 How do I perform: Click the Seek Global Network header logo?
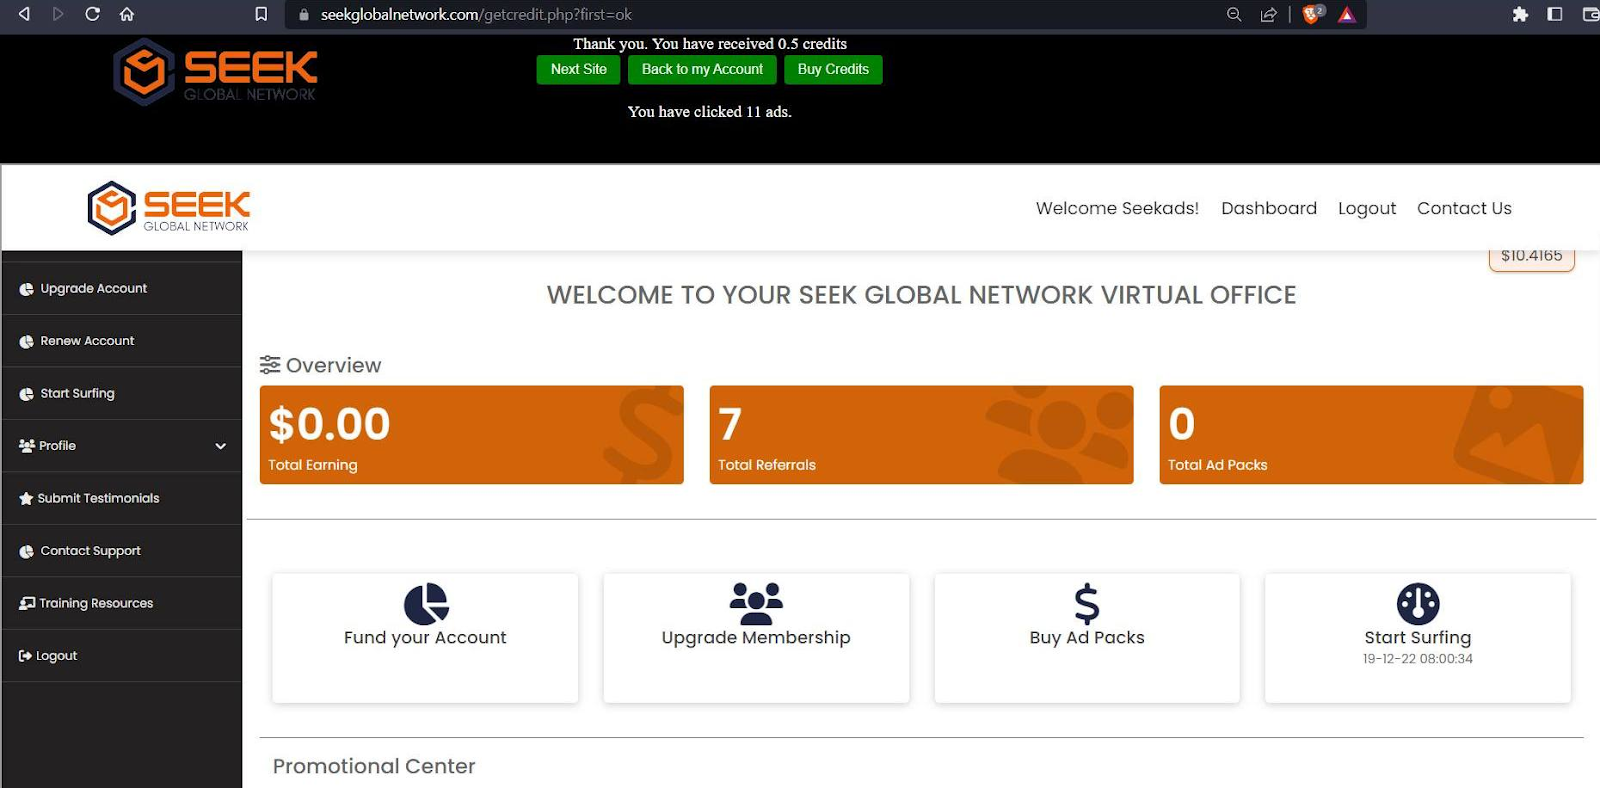tap(169, 208)
